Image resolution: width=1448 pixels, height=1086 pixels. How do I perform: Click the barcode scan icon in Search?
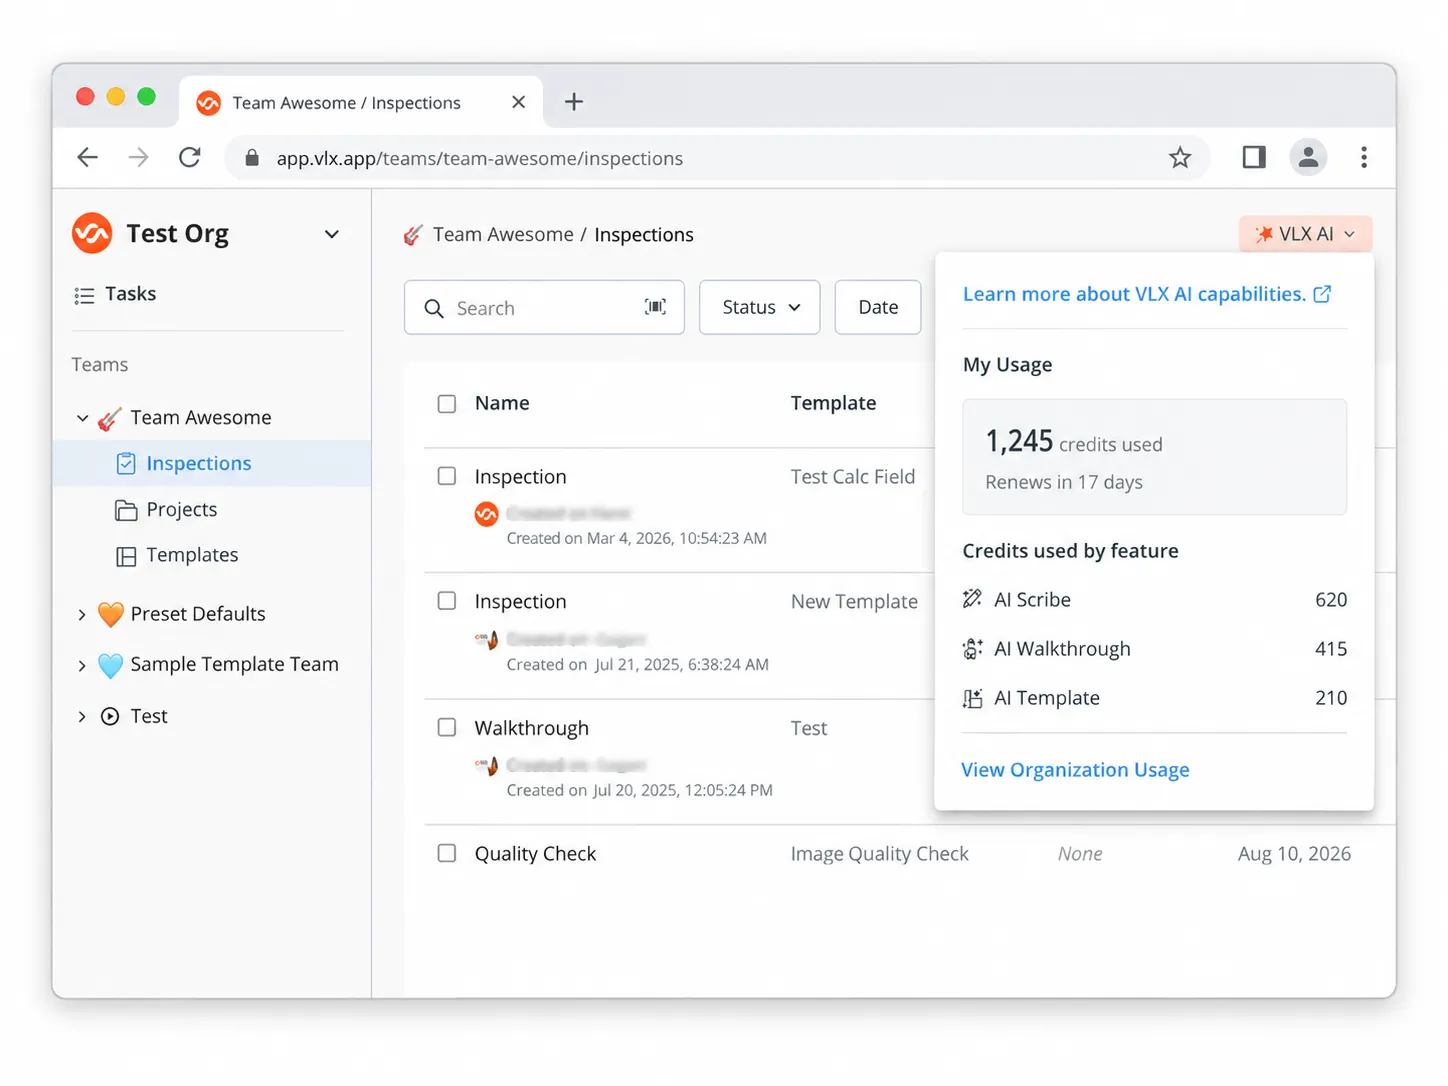coord(655,307)
